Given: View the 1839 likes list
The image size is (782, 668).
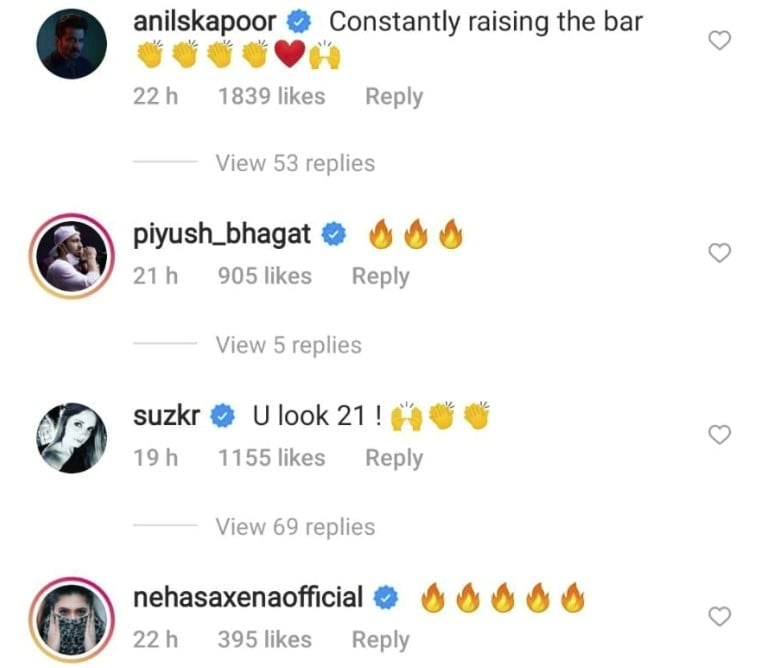Looking at the screenshot, I should point(272,96).
